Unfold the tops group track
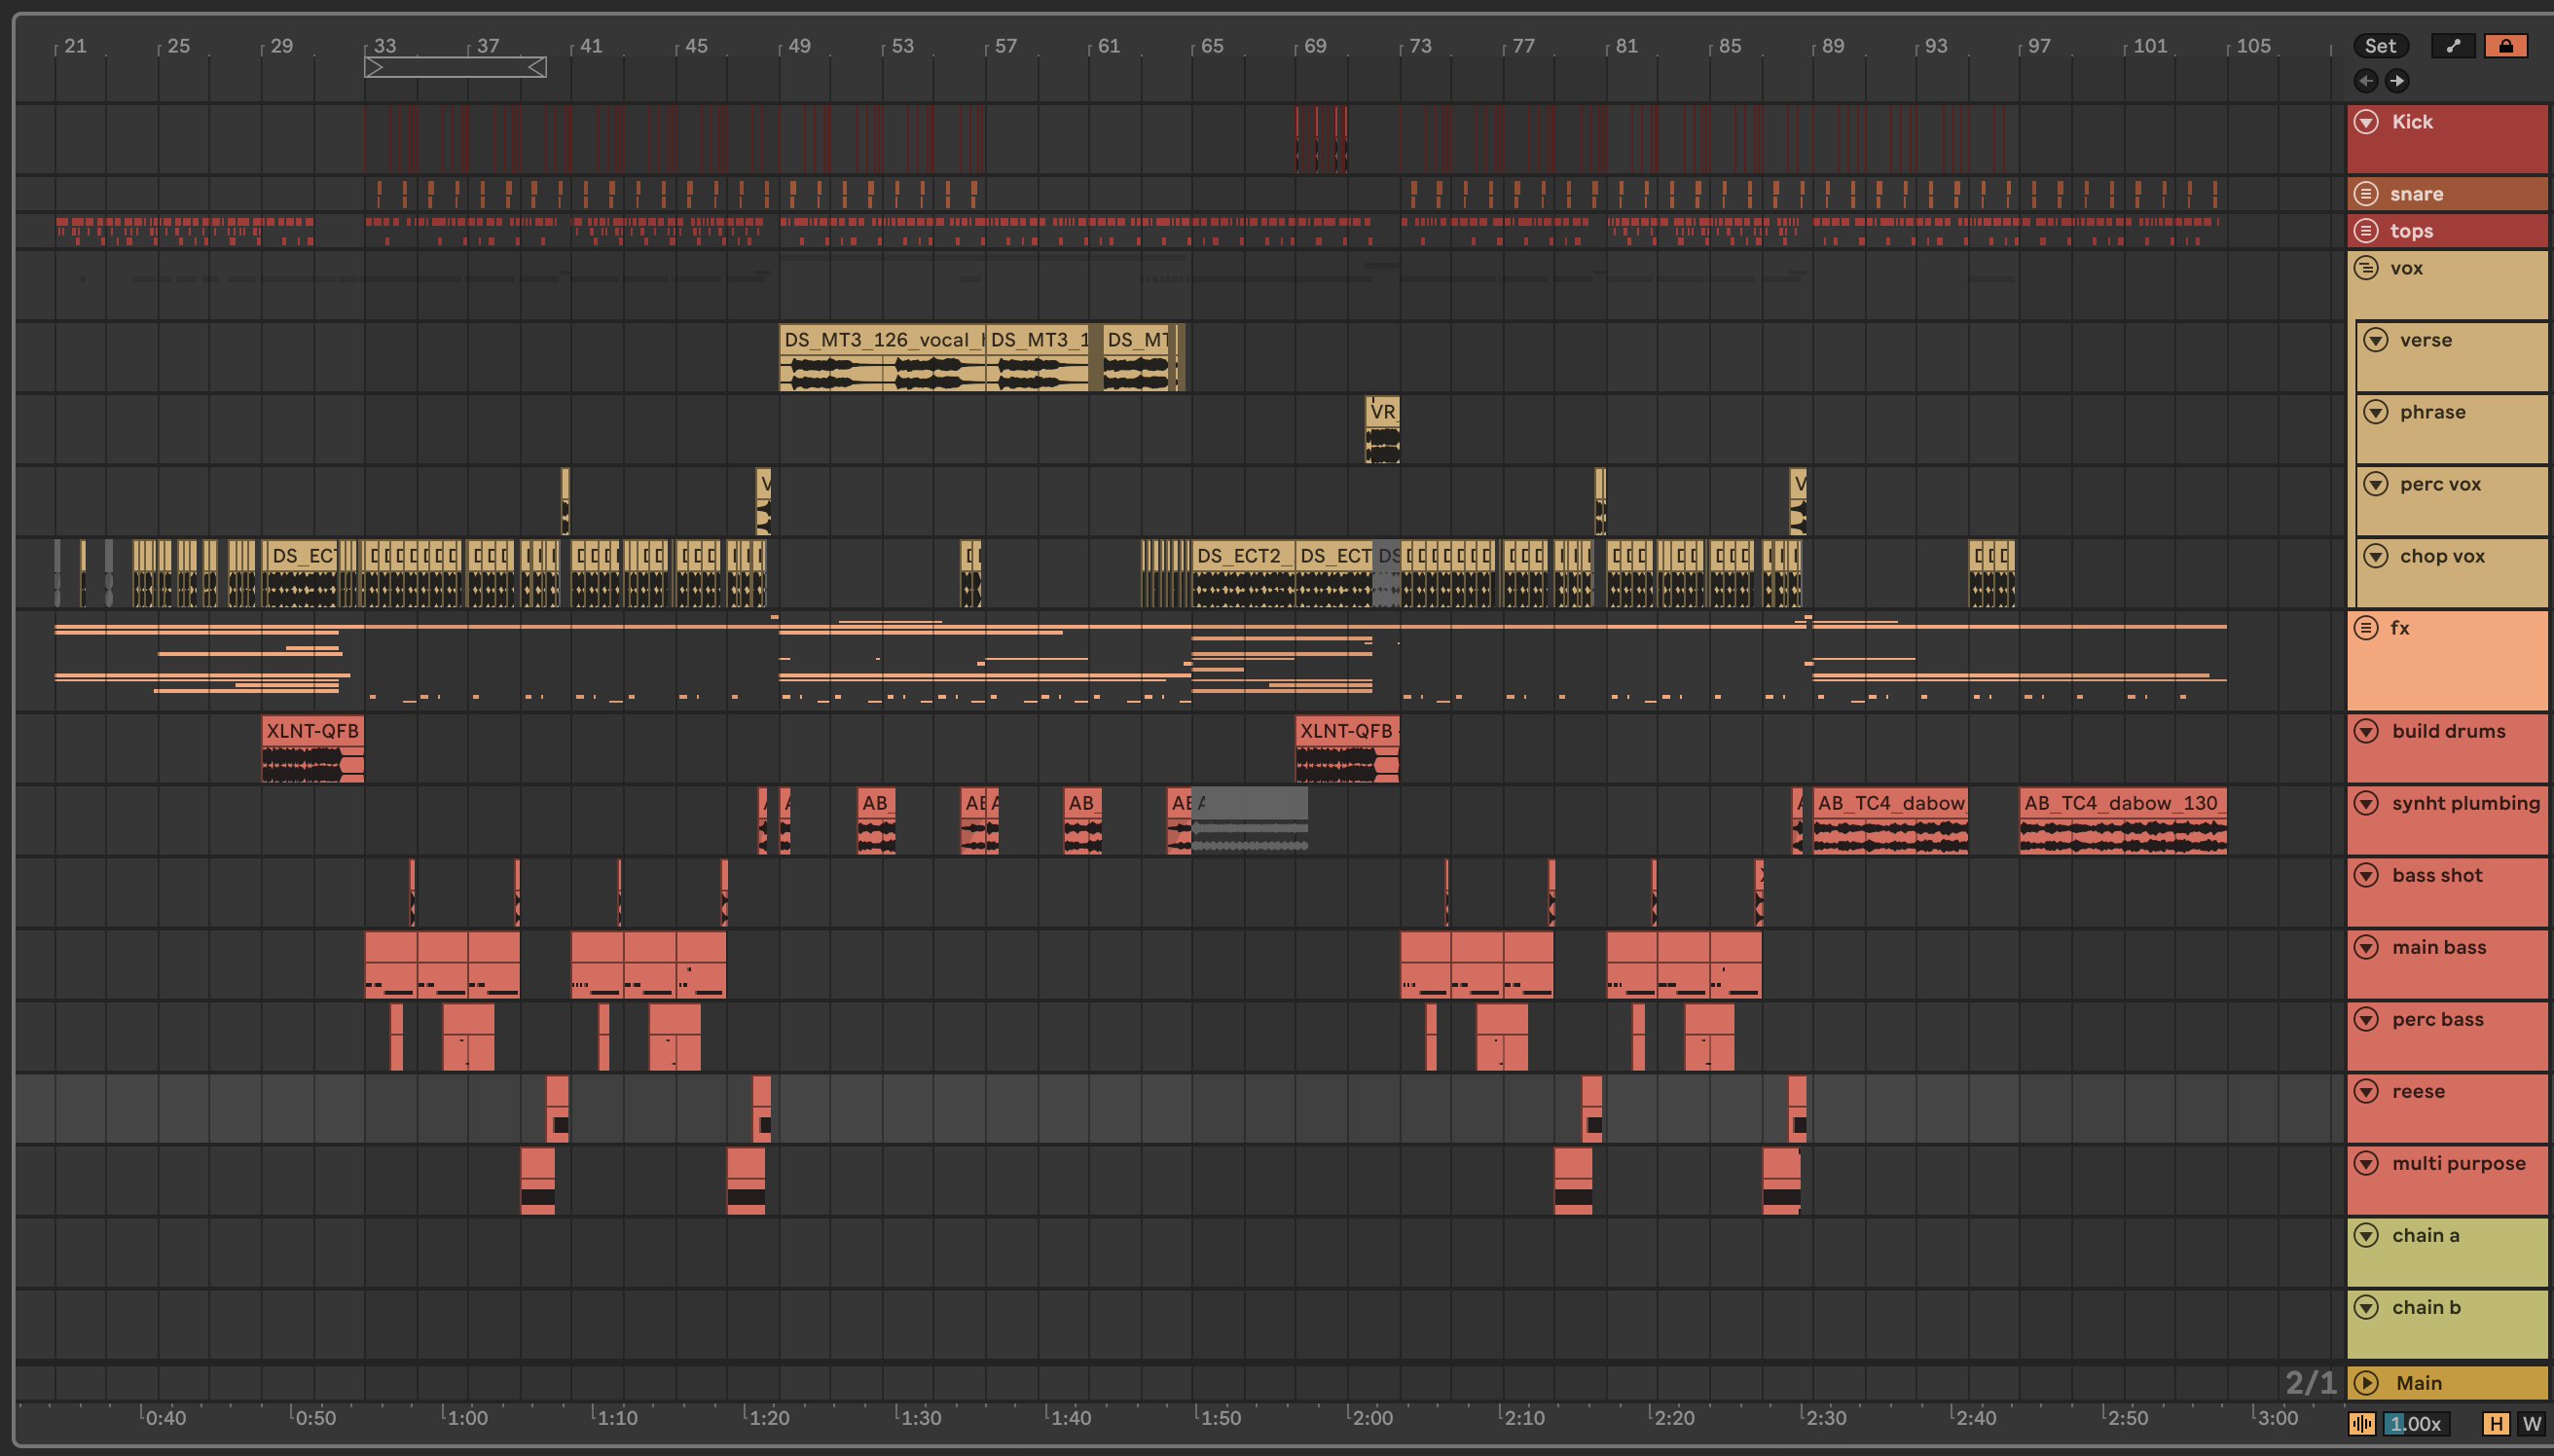 (x=2366, y=231)
